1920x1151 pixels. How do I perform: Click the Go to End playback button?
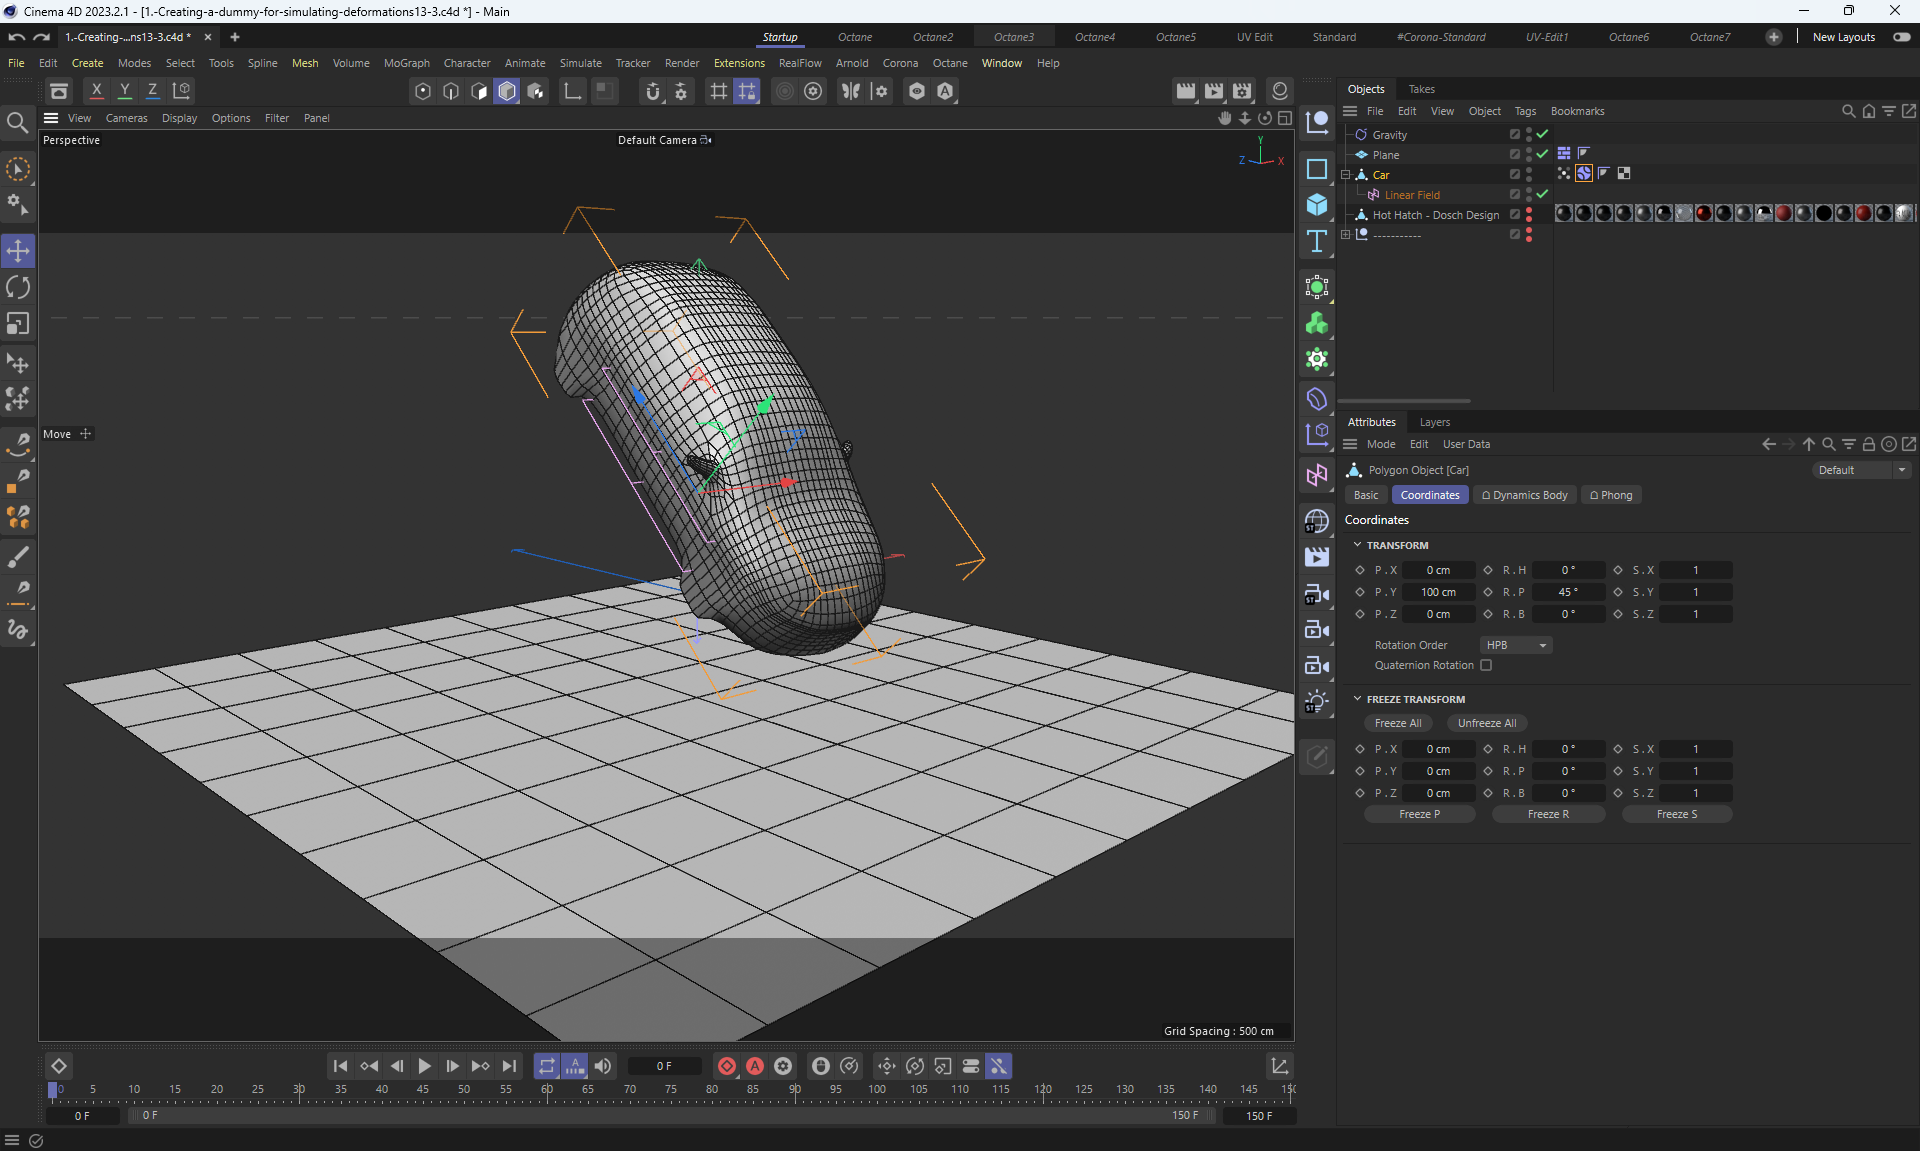click(509, 1066)
